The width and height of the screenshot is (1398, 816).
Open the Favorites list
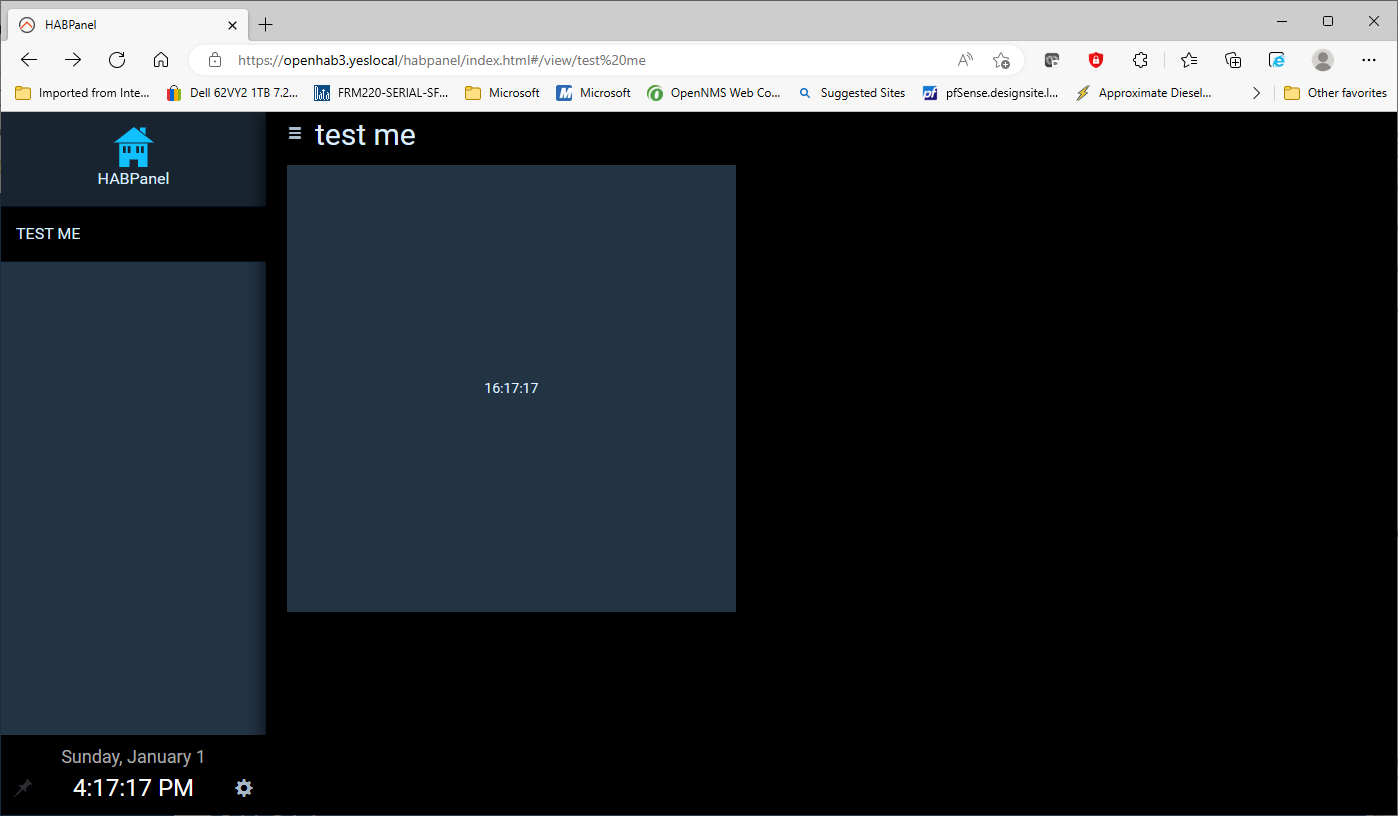coord(1189,60)
